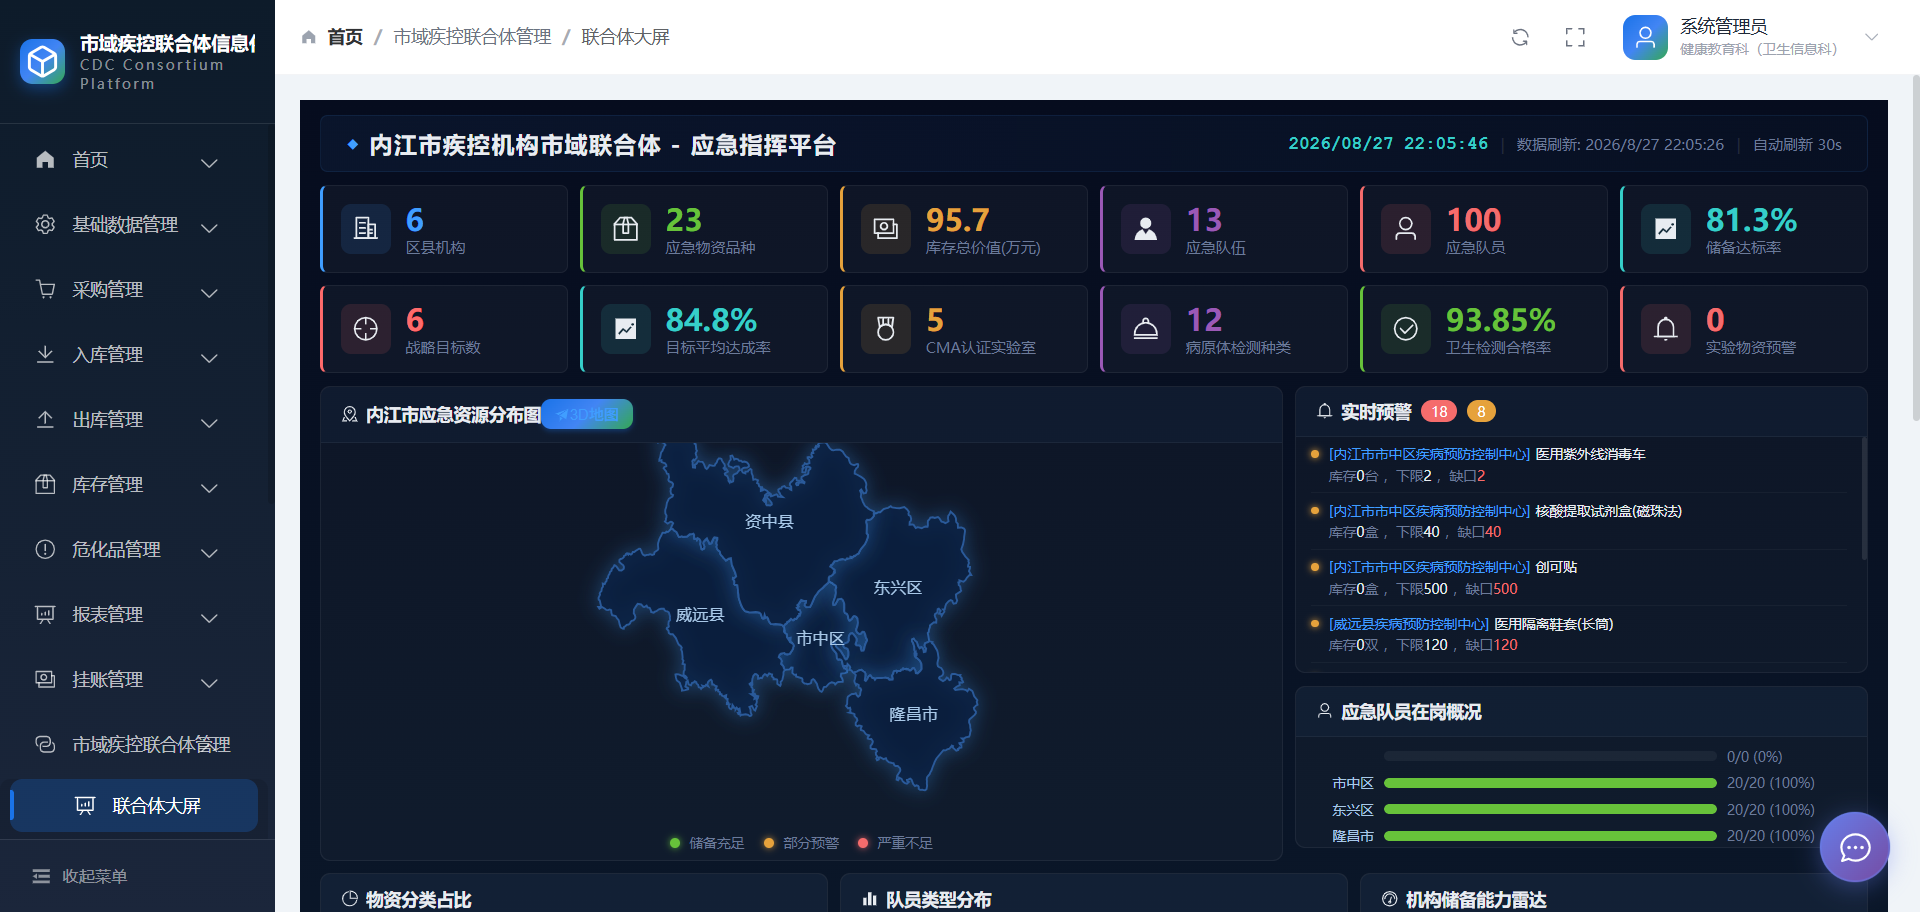Screen dimensions: 1920x912
Task: Click 医用隔离鞋套(长筒) alert entry
Action: (1578, 634)
